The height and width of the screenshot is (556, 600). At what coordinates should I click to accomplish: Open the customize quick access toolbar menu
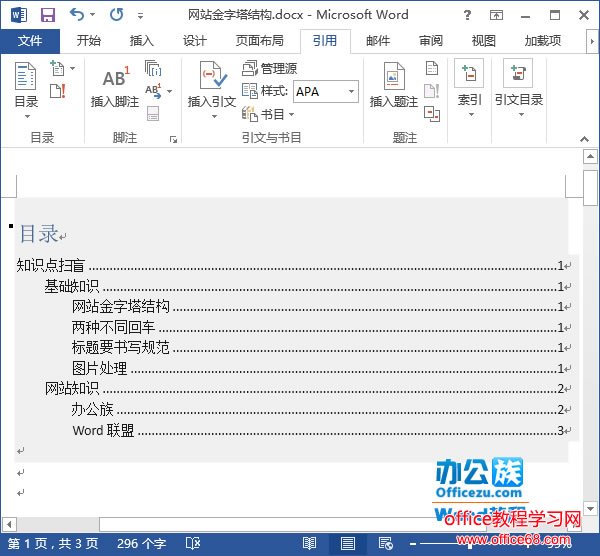click(140, 16)
